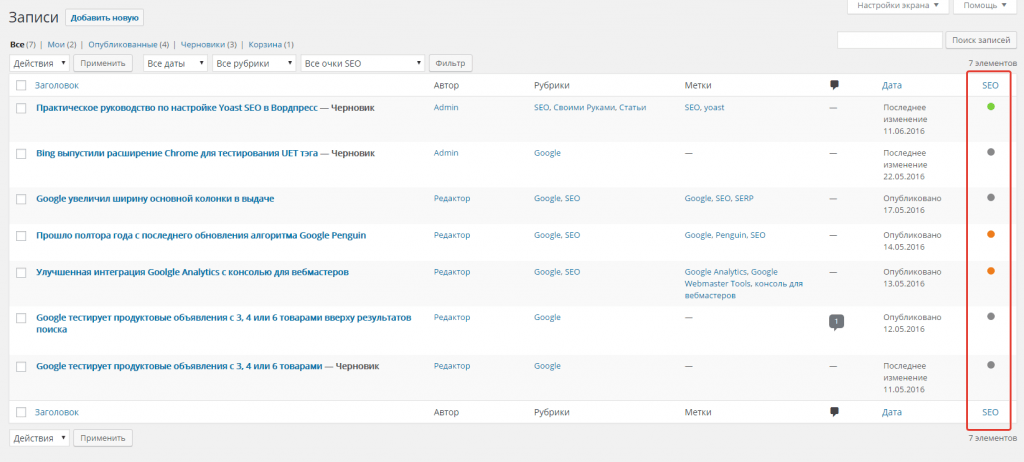
Task: Click the bottom Применить button
Action: point(103,438)
